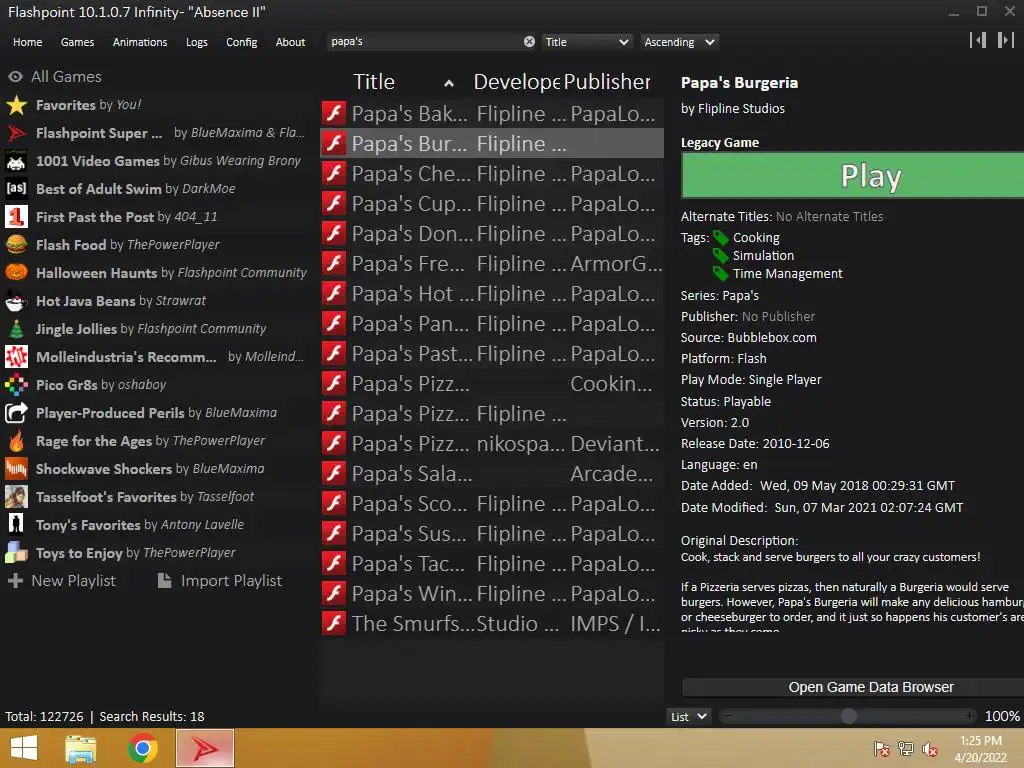Open the List layout dropdown
The image size is (1024, 768).
point(688,716)
